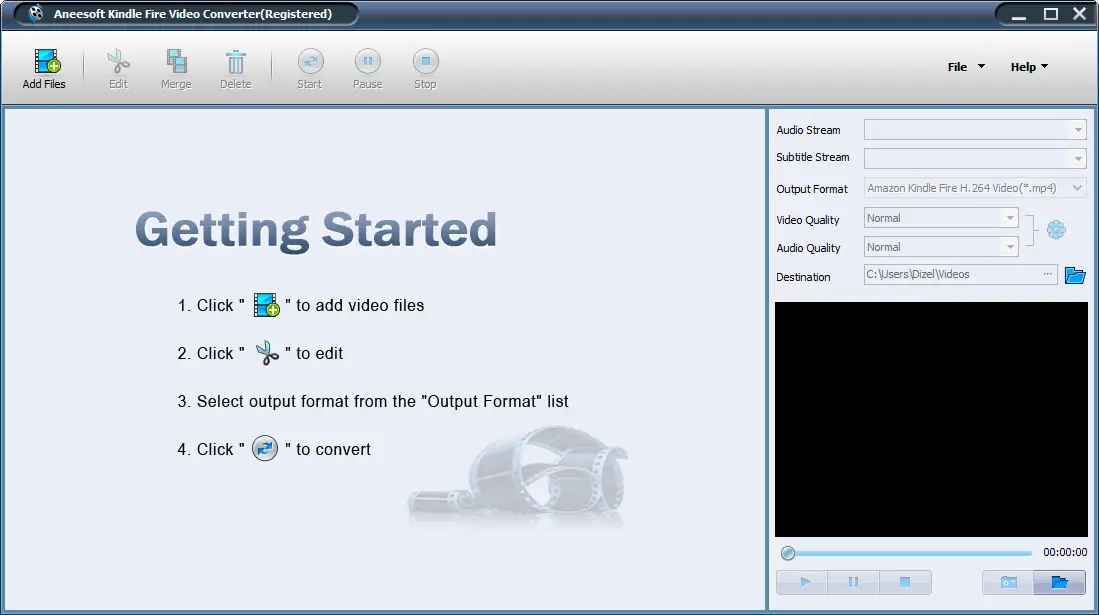Open the Video Quality dropdown
Screen dimensions: 1099x615
(x=941, y=218)
